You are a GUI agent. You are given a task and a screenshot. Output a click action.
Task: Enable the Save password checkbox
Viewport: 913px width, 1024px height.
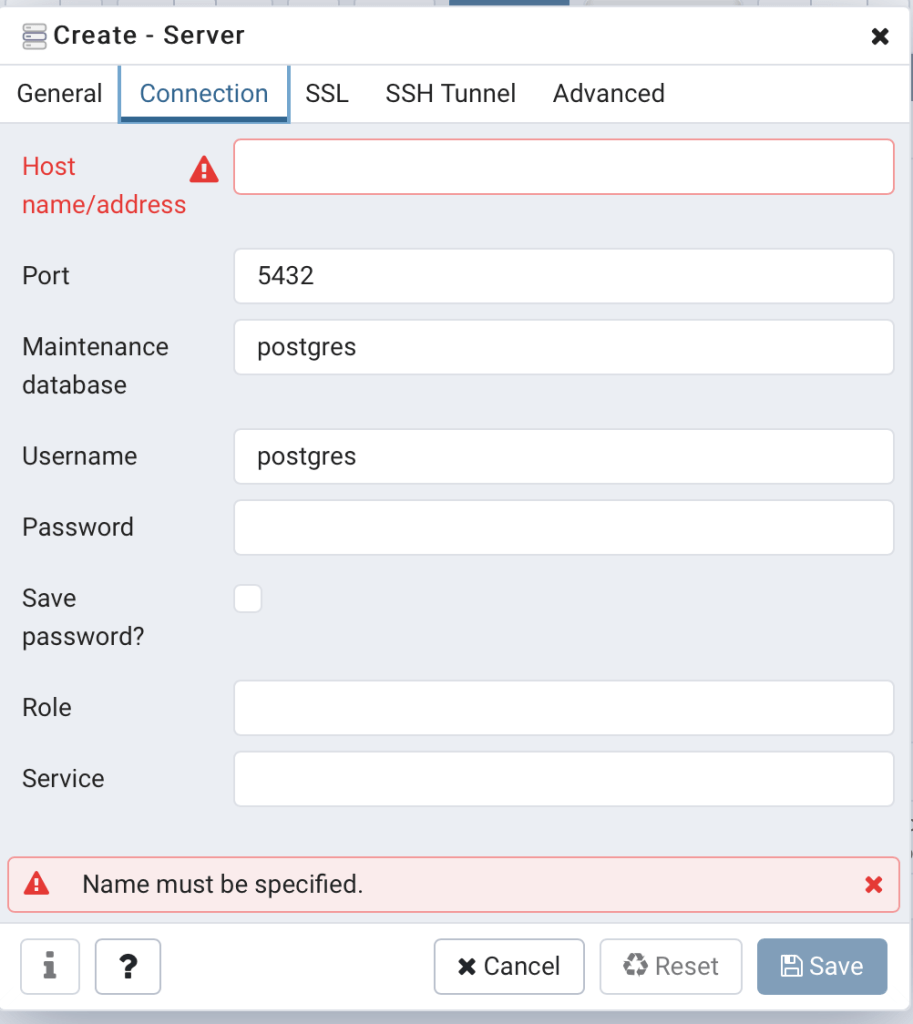[x=248, y=599]
